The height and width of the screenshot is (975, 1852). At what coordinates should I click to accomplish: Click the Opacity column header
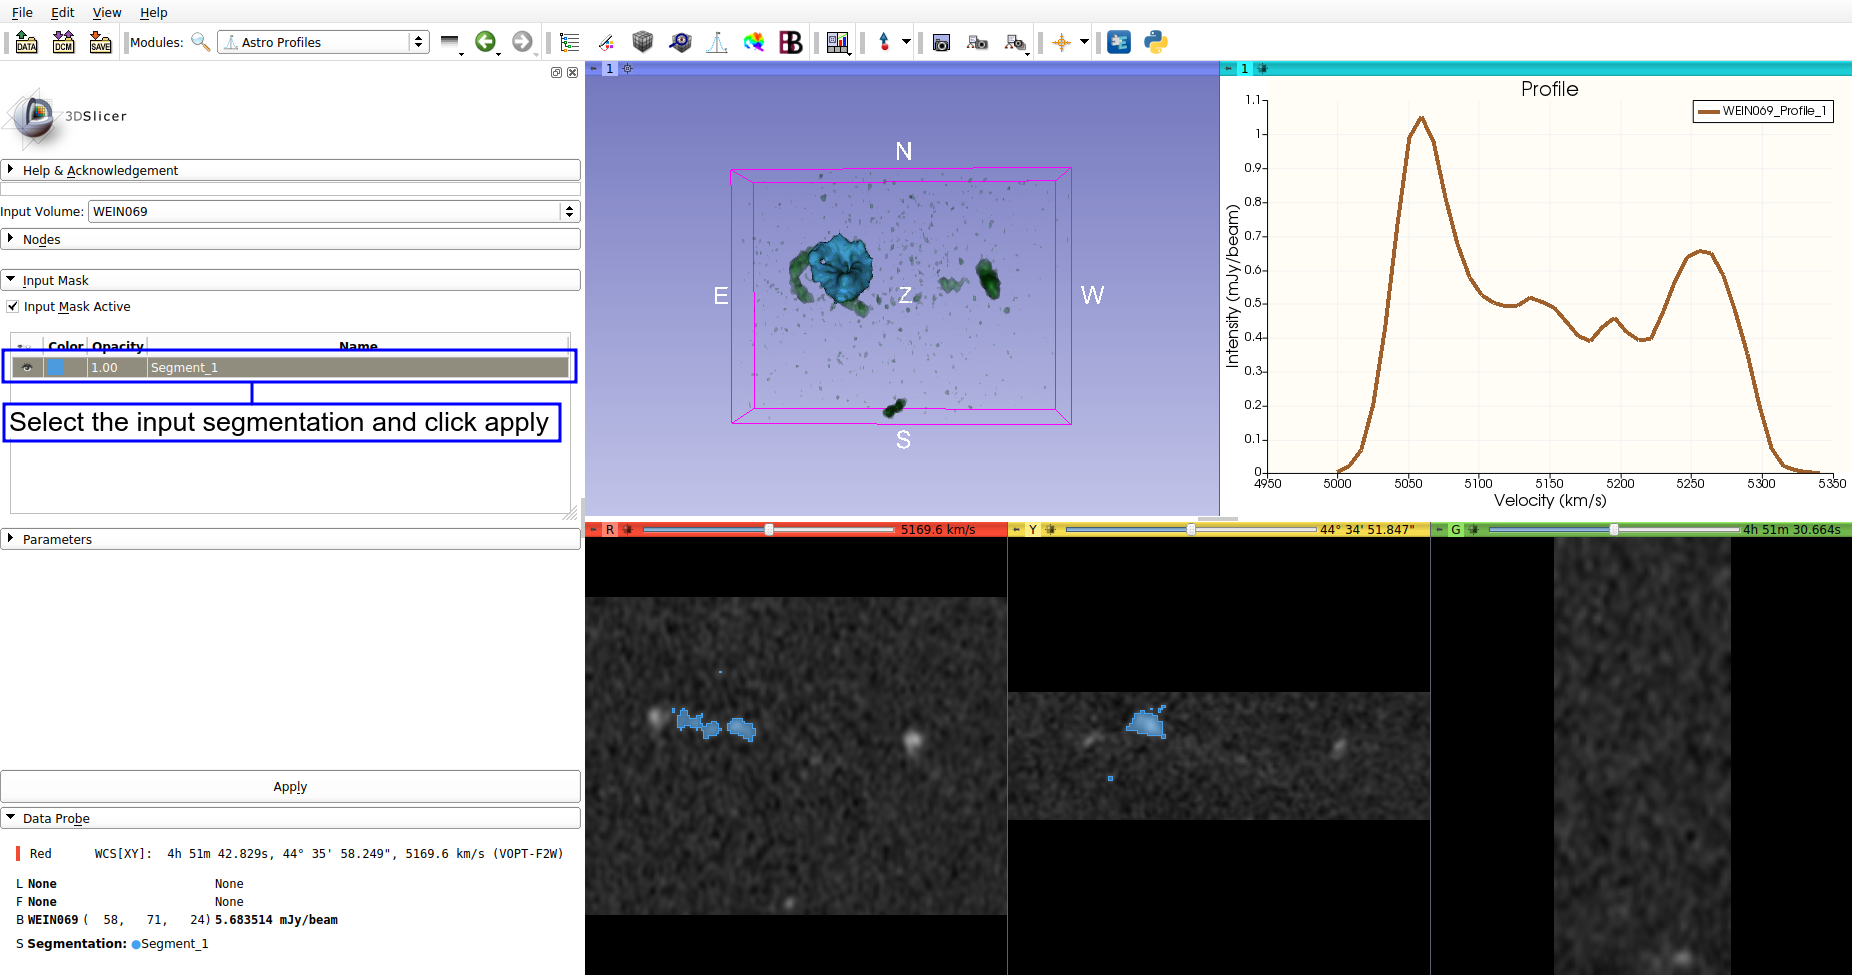pyautogui.click(x=118, y=346)
